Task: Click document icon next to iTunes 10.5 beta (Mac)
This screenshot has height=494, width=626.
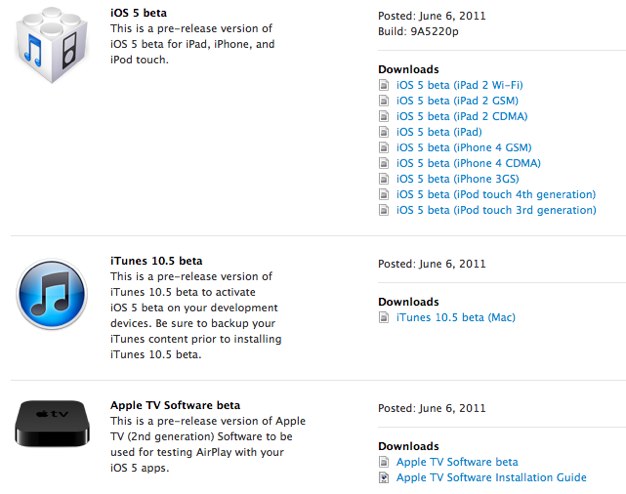Action: 384,318
